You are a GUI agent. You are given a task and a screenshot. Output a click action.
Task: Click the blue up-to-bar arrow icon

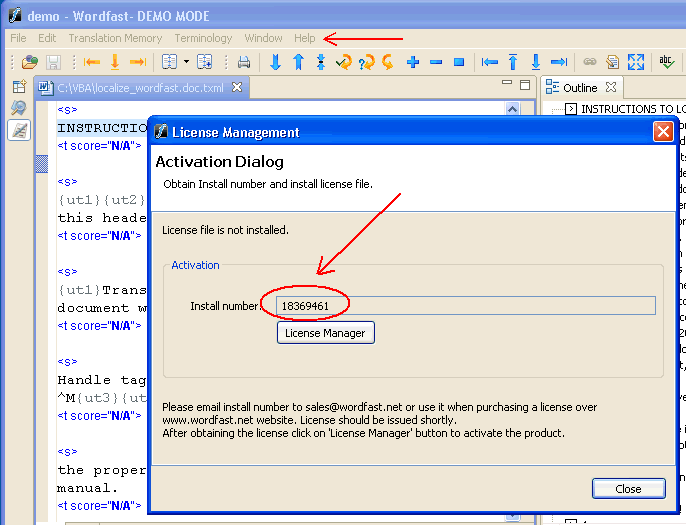(513, 62)
